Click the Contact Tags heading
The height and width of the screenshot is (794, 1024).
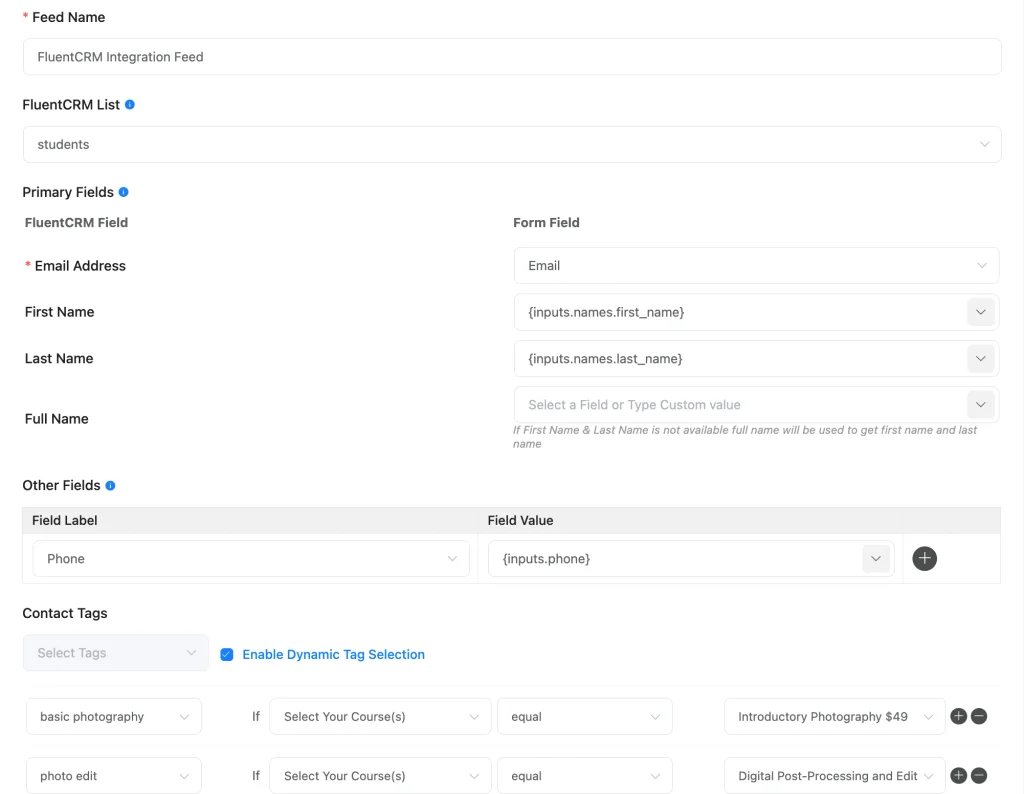click(x=65, y=613)
